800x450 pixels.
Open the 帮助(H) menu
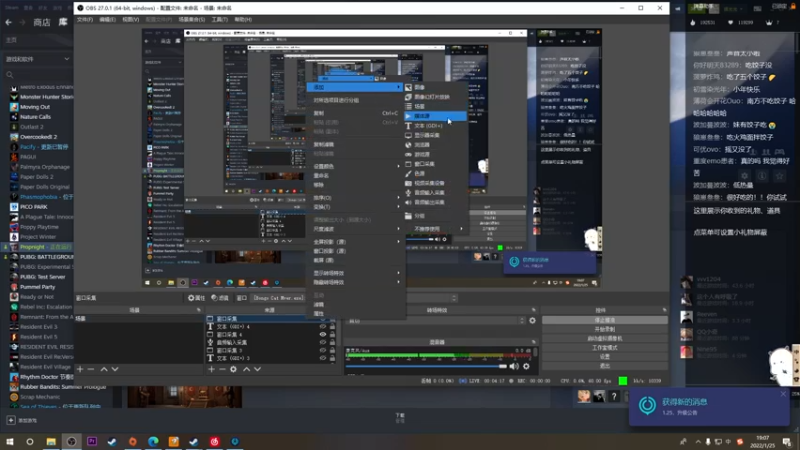click(x=243, y=19)
